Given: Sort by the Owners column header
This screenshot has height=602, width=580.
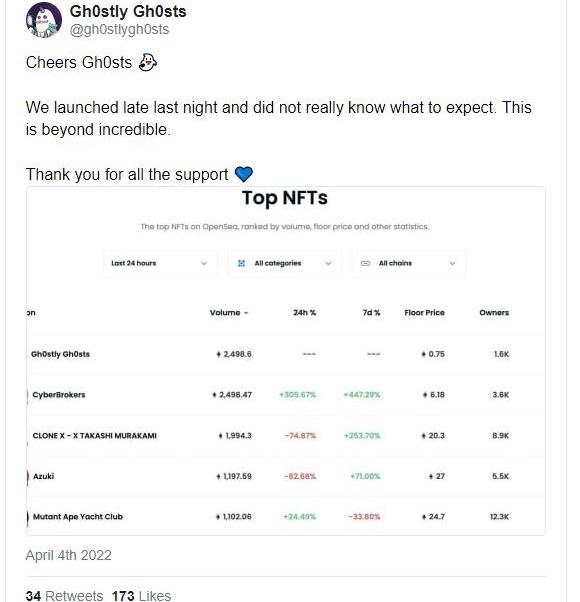Looking at the screenshot, I should point(494,313).
